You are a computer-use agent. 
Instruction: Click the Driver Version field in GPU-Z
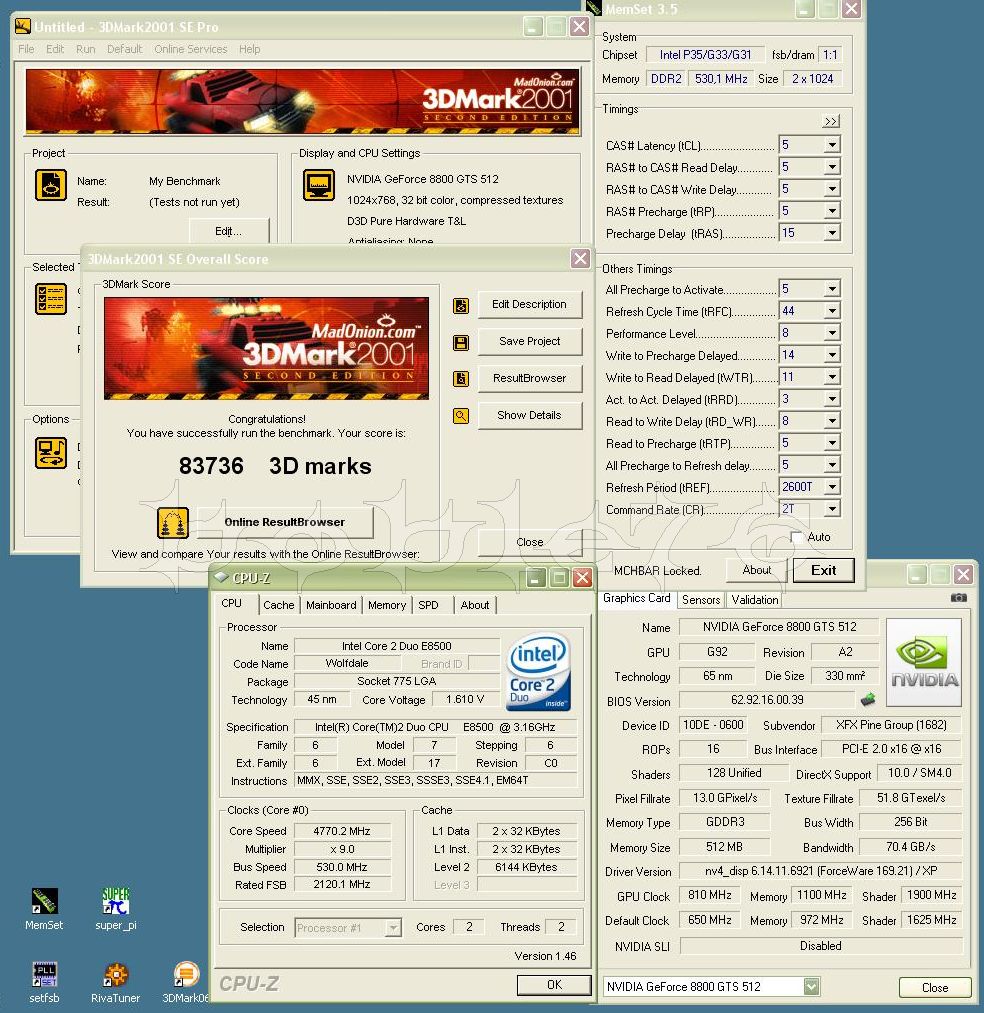(x=820, y=871)
